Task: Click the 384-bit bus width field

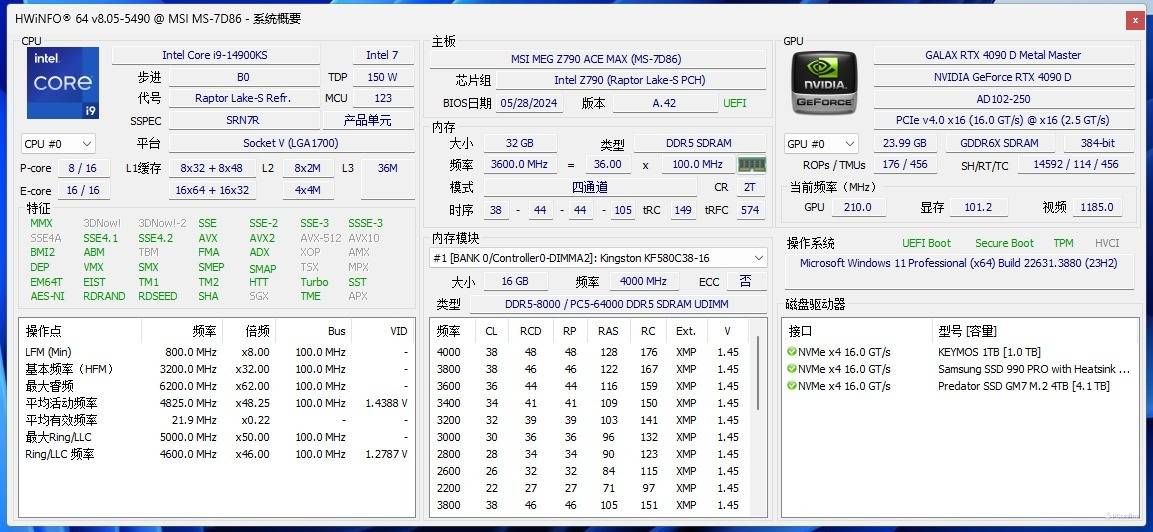Action: (x=1098, y=143)
